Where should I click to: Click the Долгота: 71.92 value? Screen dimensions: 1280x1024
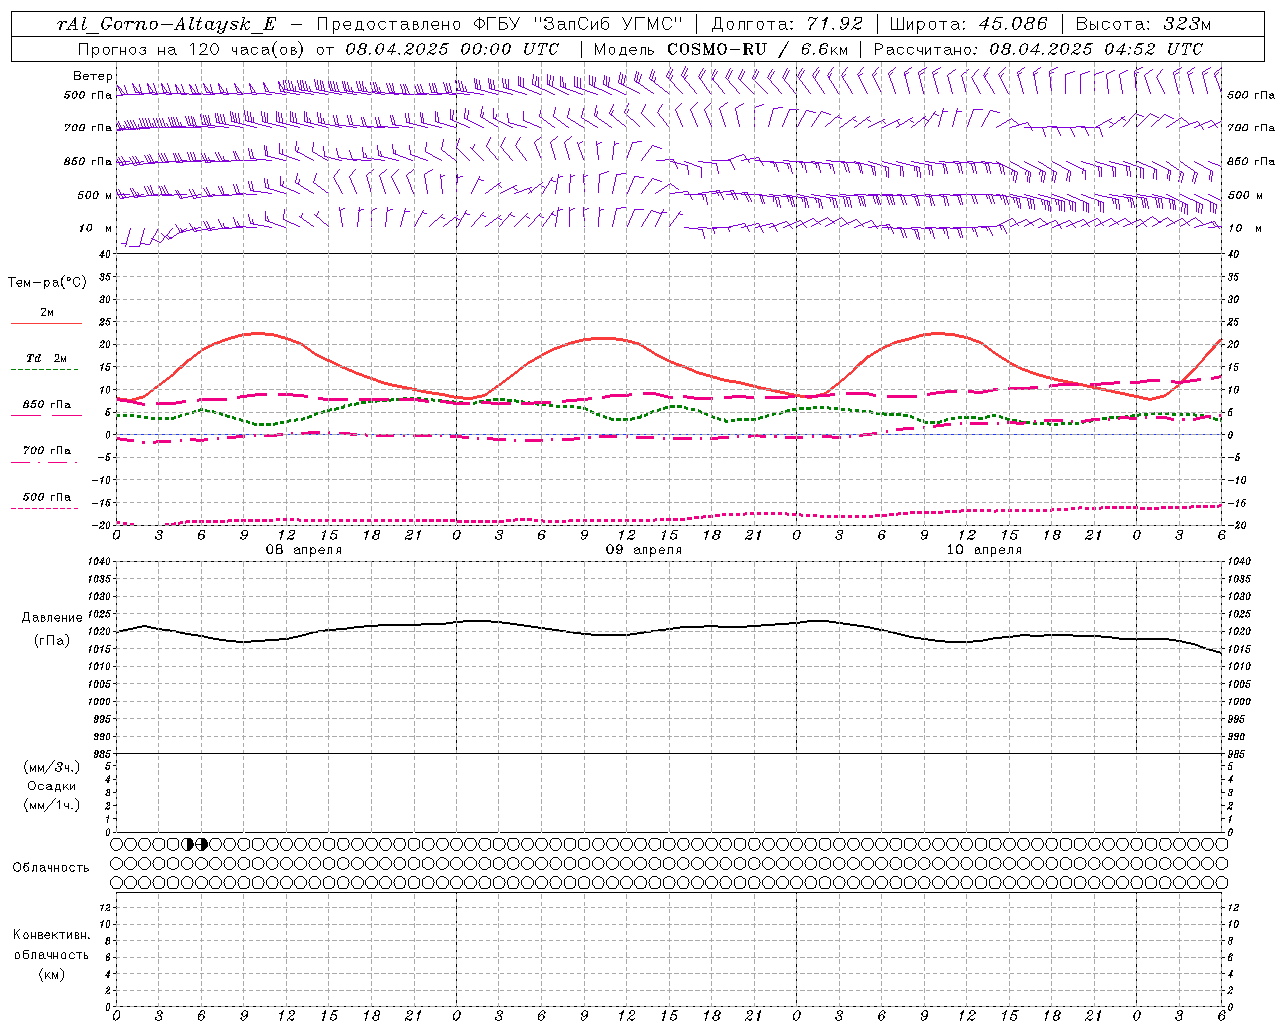(787, 25)
